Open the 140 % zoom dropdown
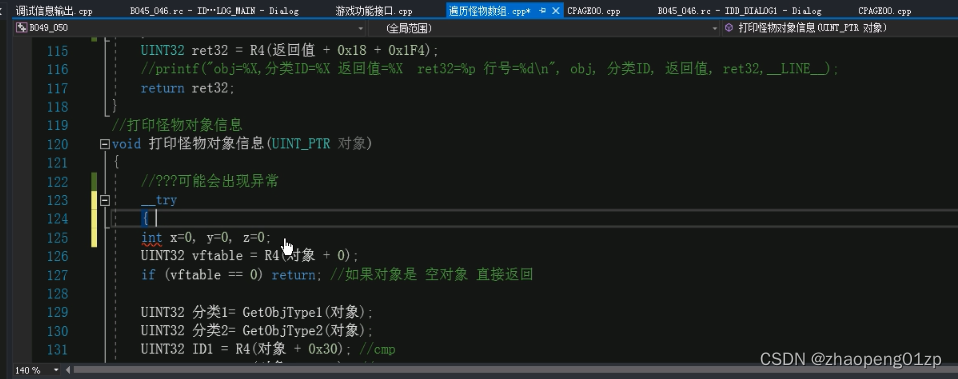 pyautogui.click(x=56, y=370)
